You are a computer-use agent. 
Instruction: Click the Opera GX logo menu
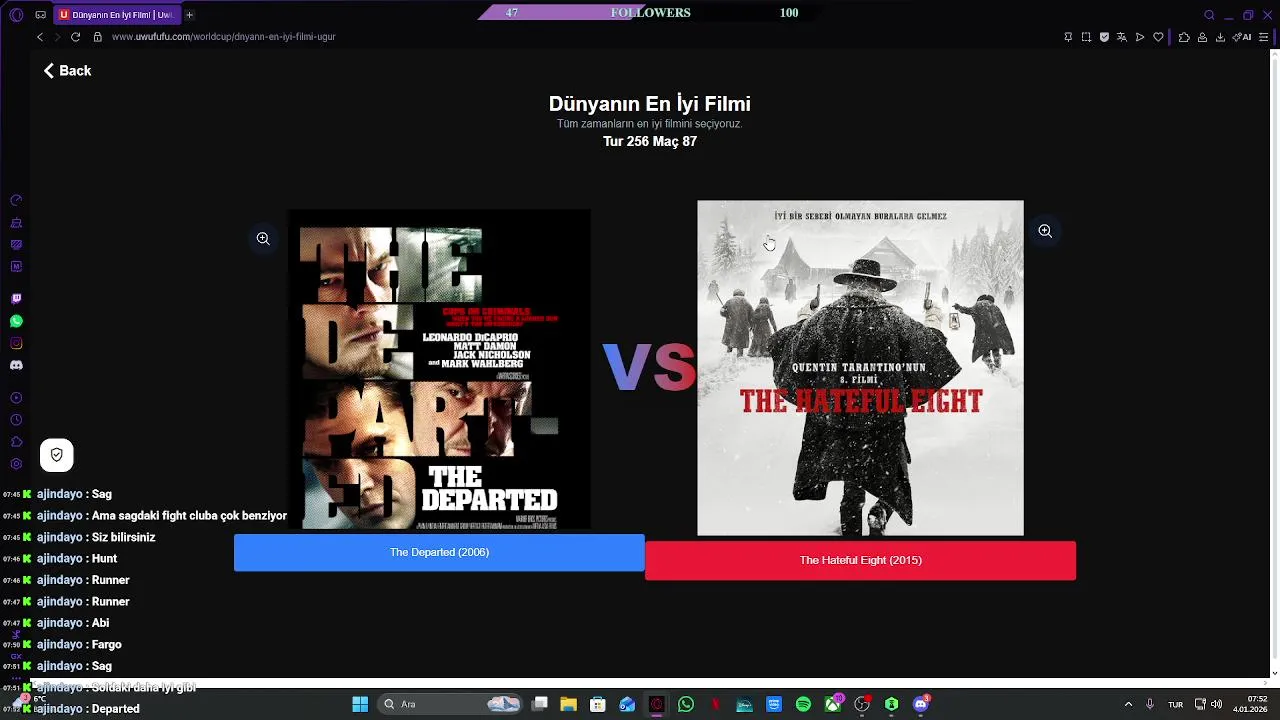pos(16,15)
